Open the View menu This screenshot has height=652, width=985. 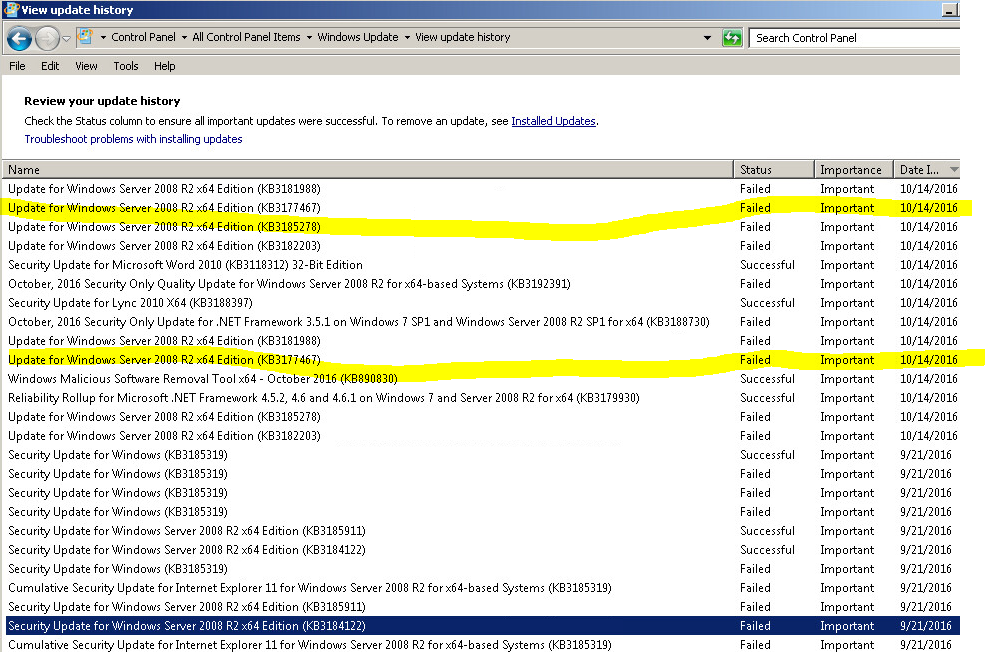[x=86, y=66]
